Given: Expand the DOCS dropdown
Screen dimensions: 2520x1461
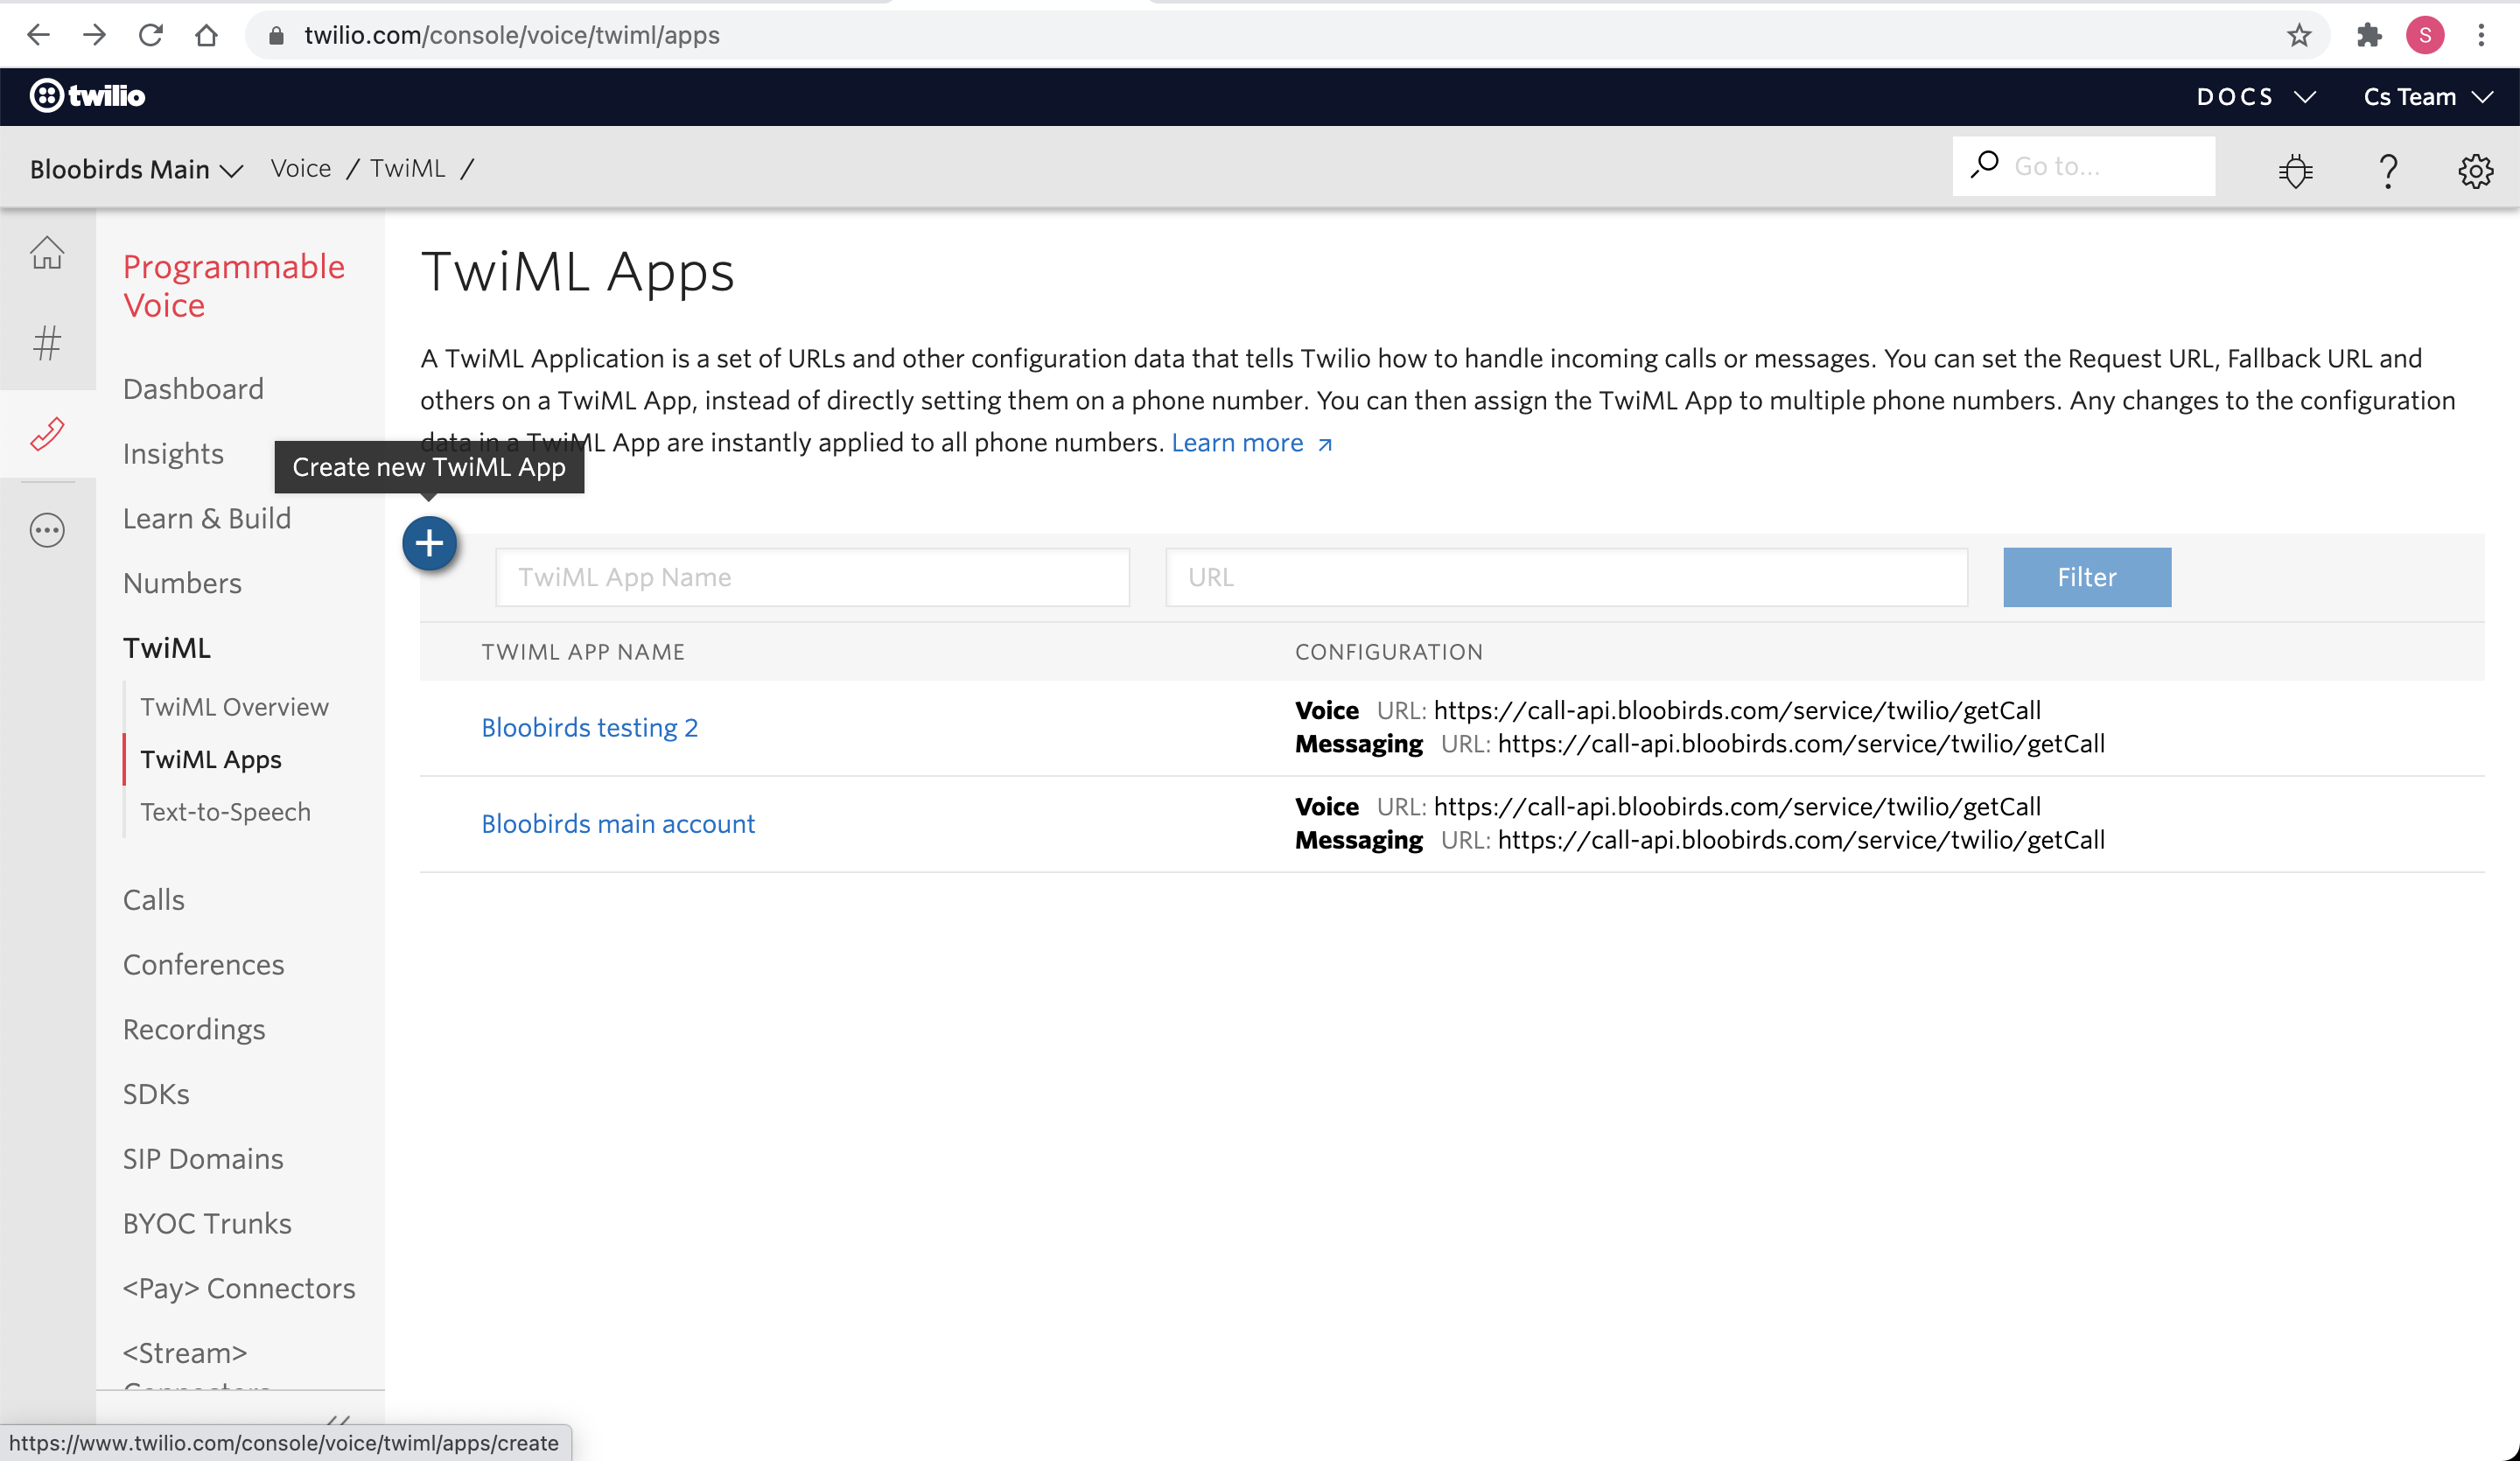Looking at the screenshot, I should 2256,96.
